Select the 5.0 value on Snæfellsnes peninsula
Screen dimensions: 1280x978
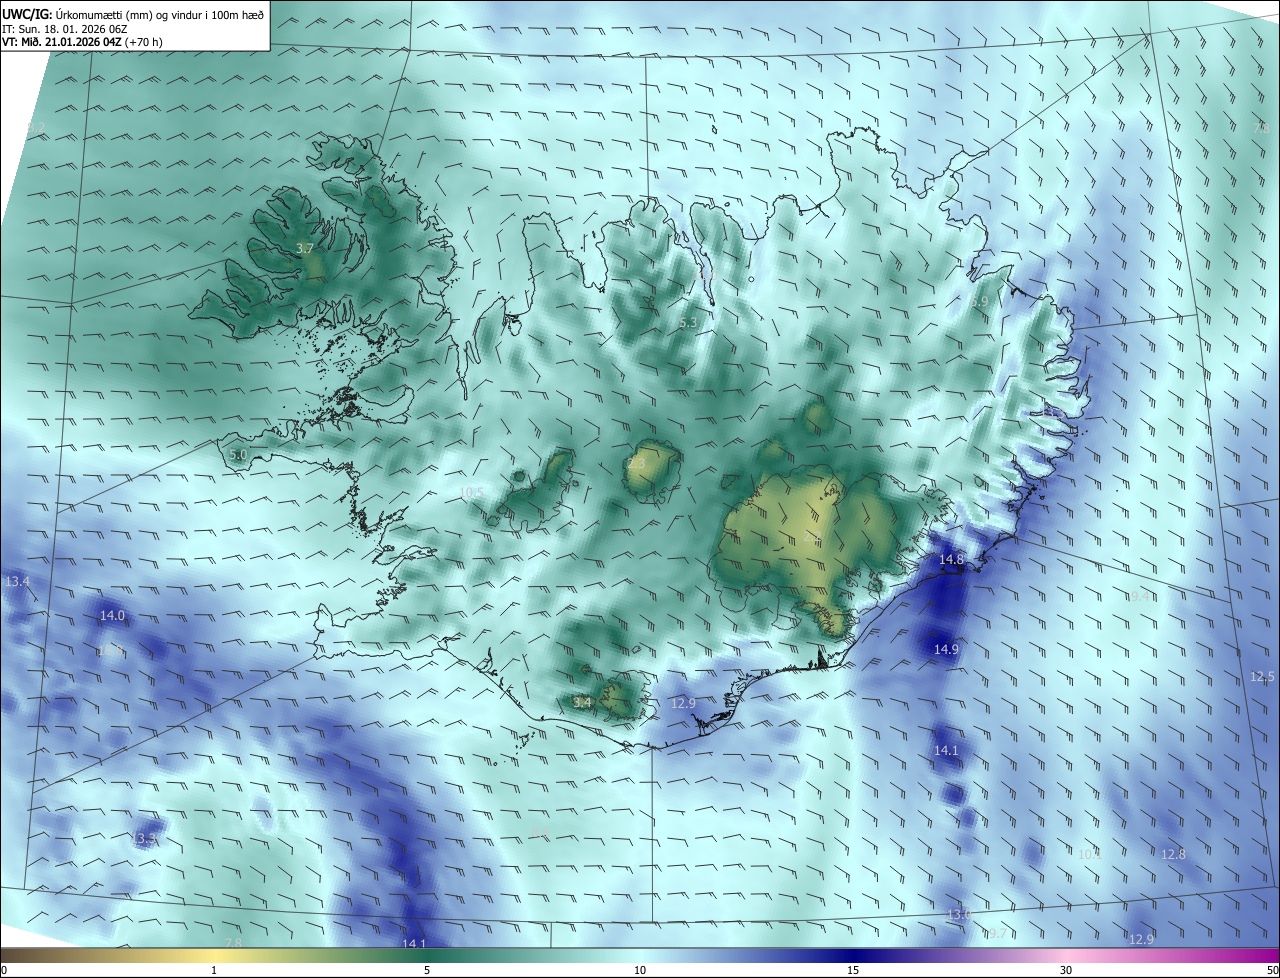[238, 454]
